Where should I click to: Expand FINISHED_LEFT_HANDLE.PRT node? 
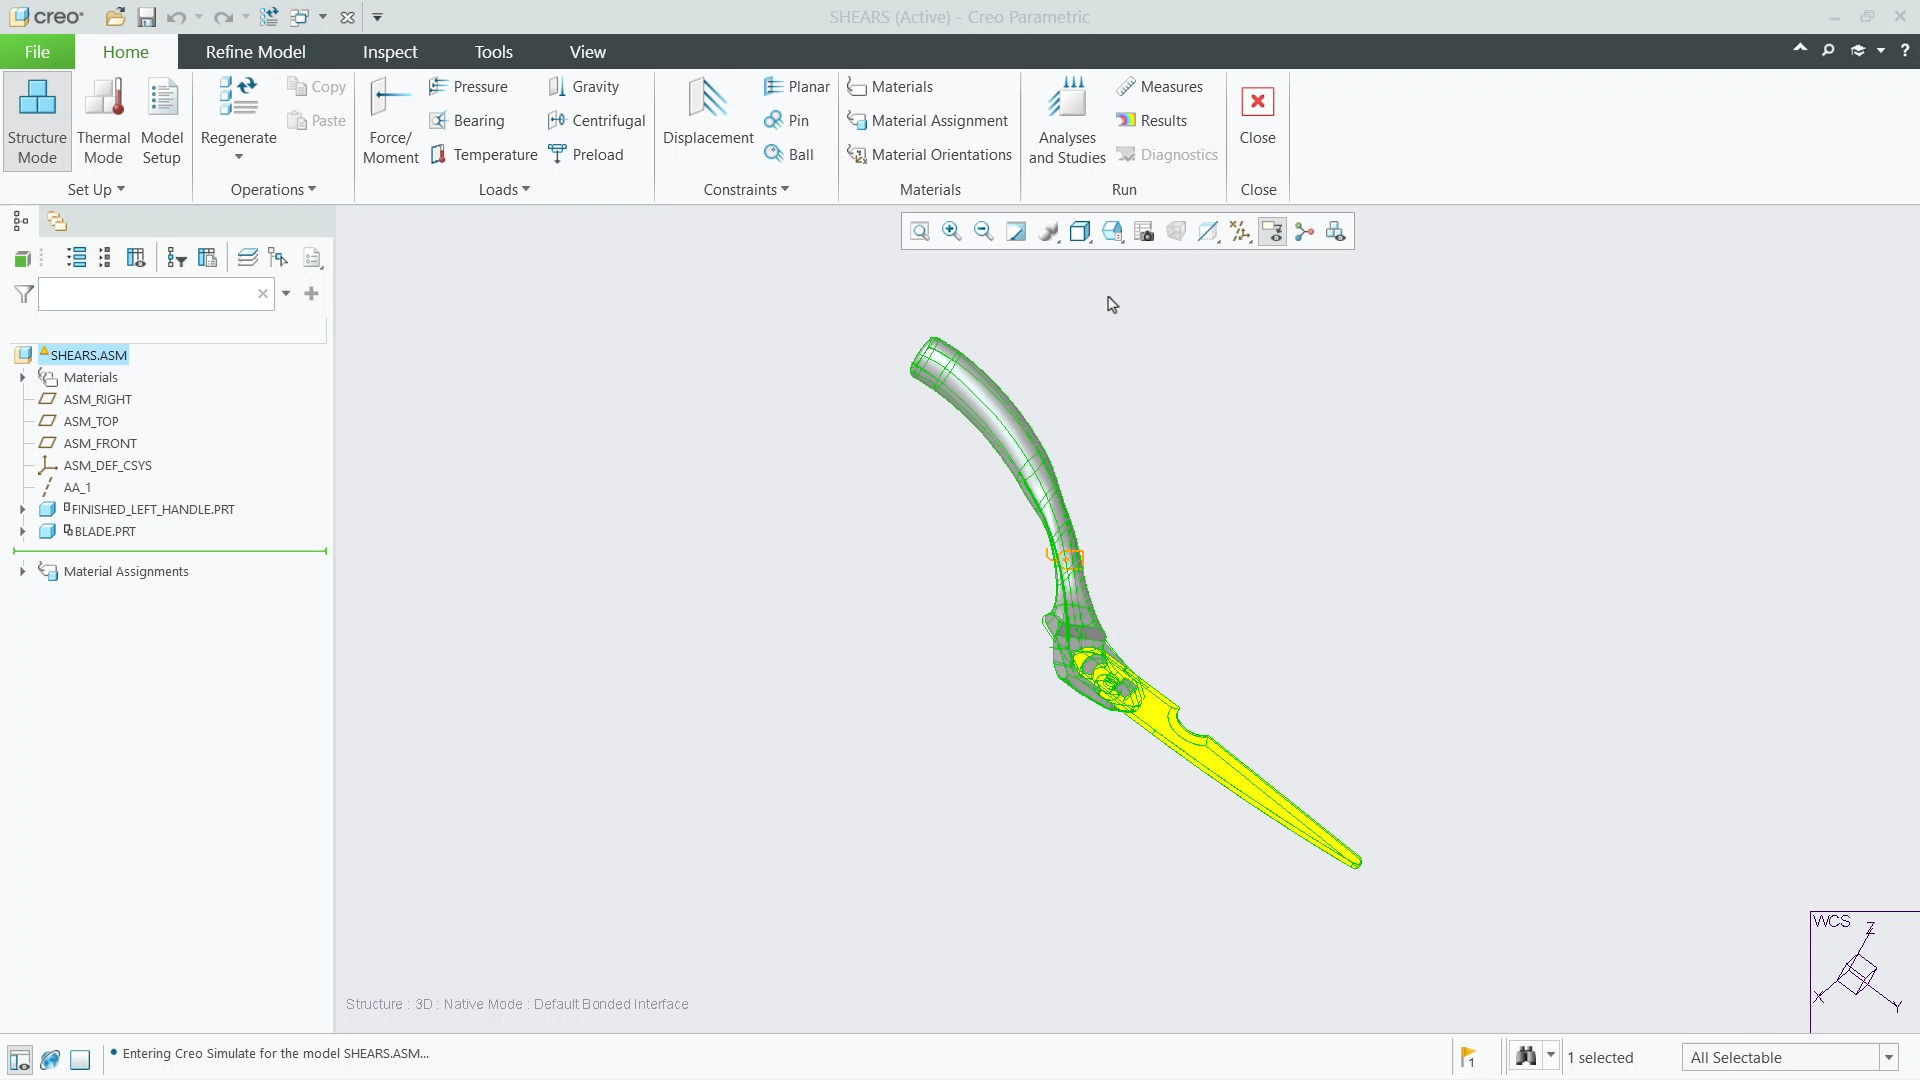coord(22,510)
